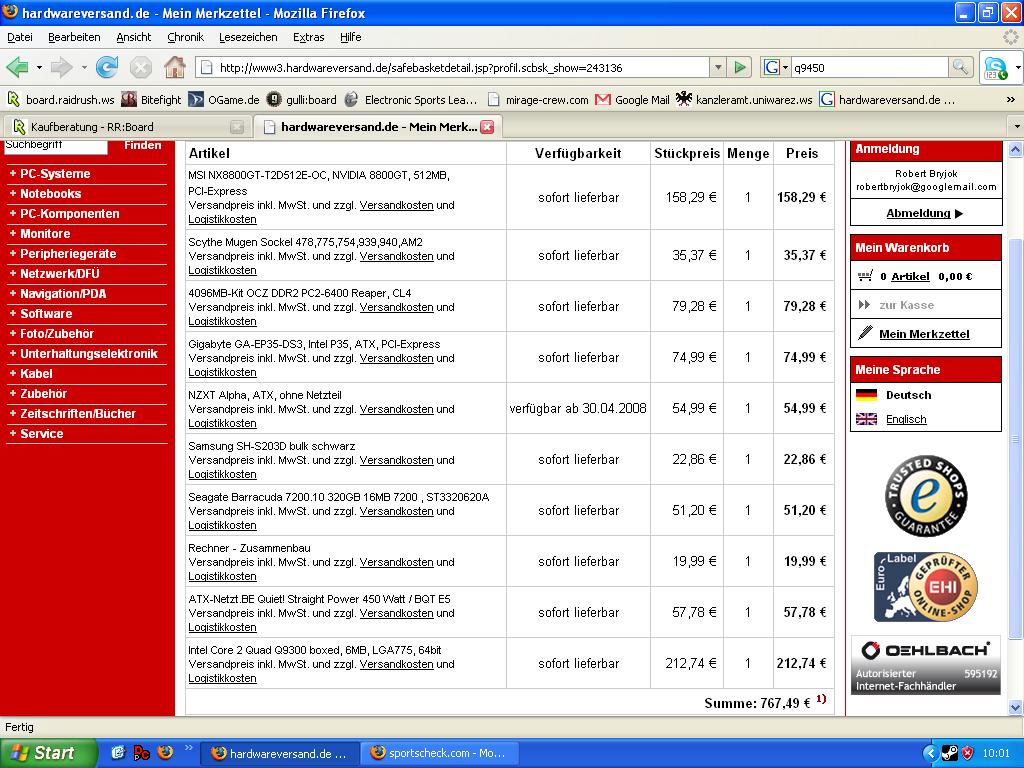The width and height of the screenshot is (1024, 768).
Task: Open the Lesezeichen menu
Action: click(248, 37)
